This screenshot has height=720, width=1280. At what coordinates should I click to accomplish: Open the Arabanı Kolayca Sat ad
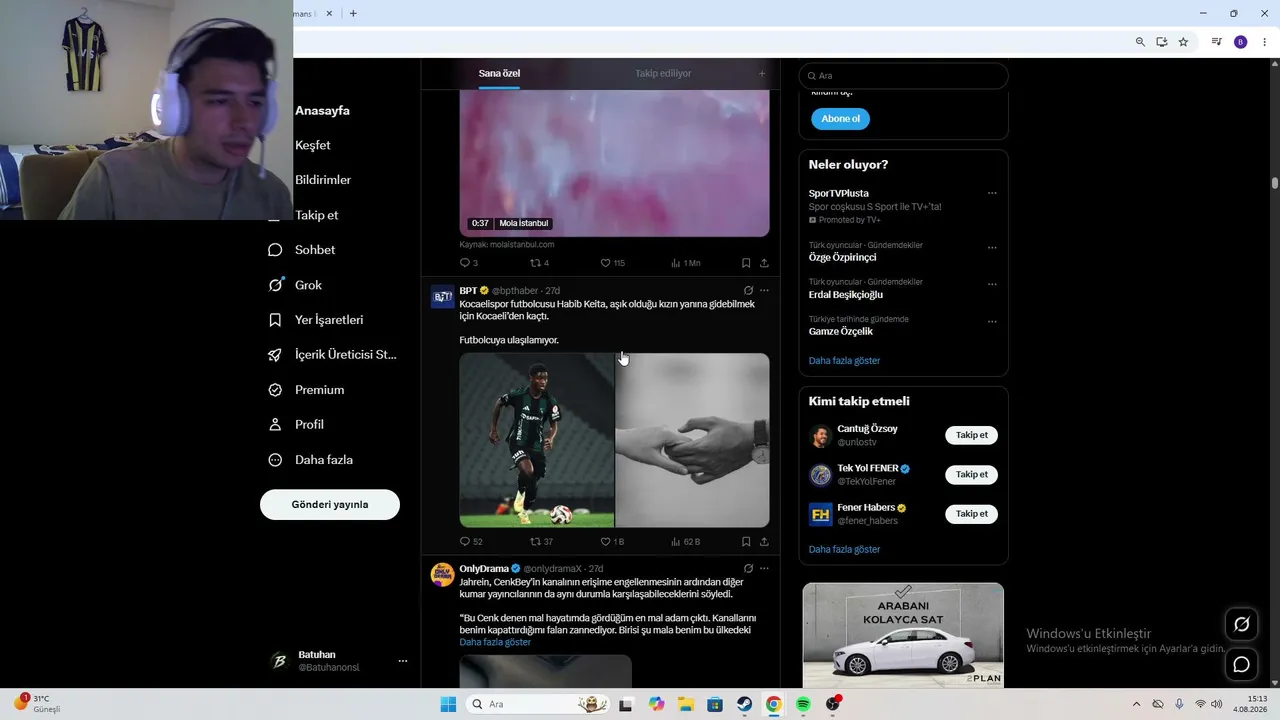(x=903, y=635)
